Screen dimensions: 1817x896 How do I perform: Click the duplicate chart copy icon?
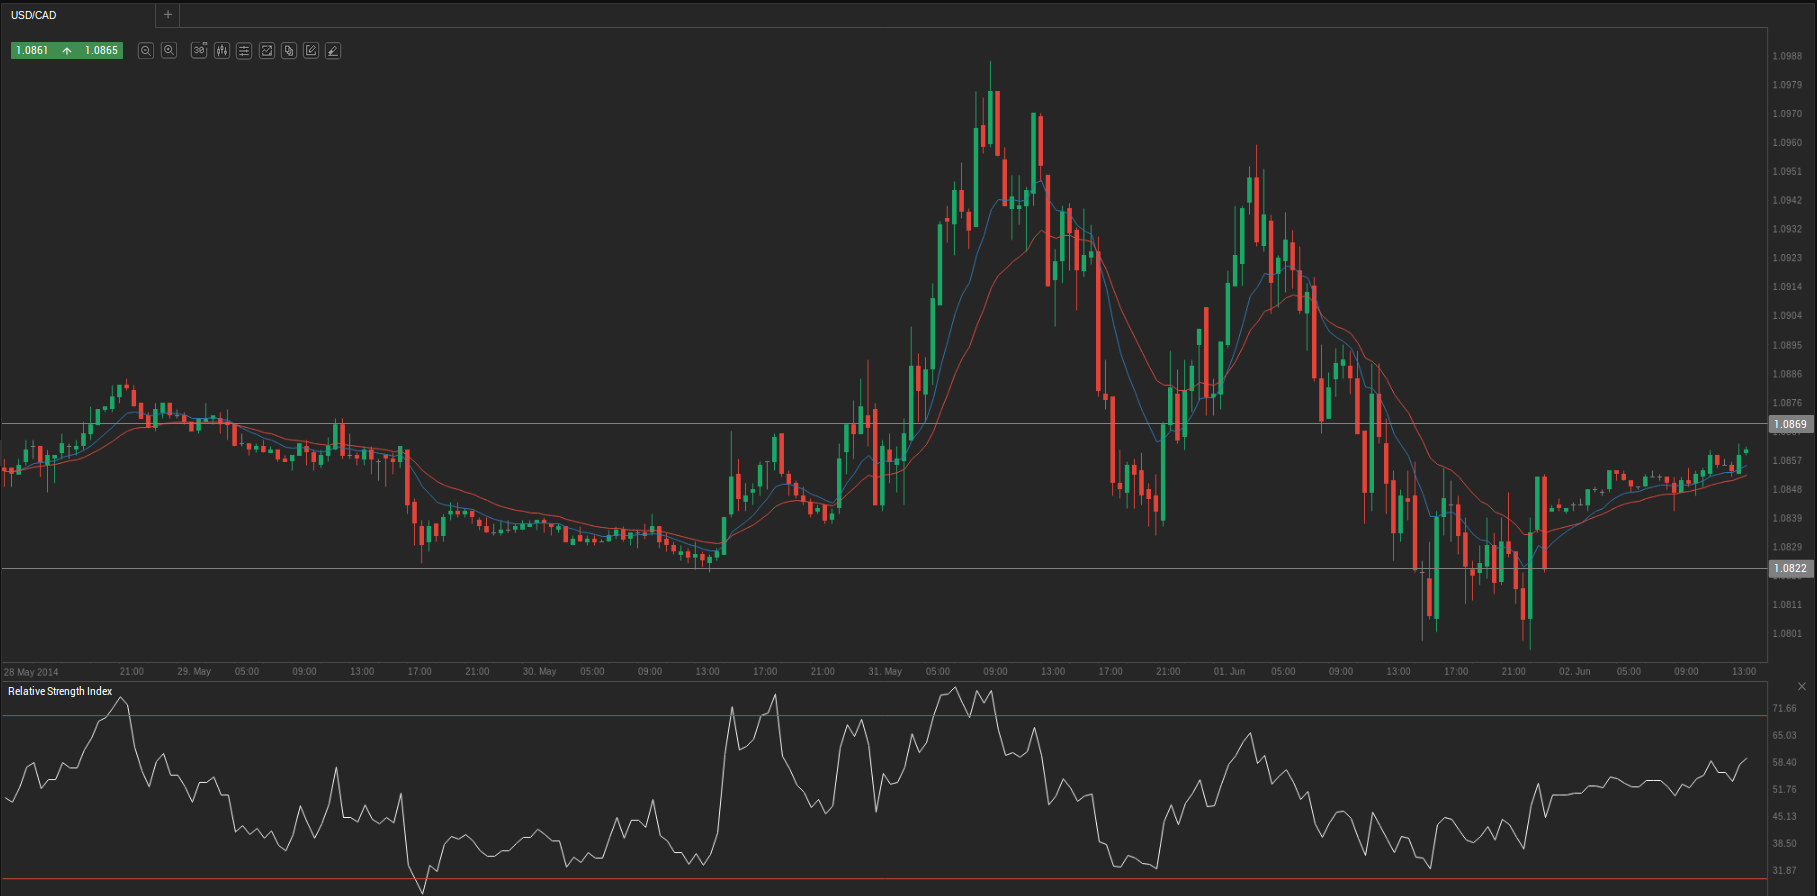point(289,50)
